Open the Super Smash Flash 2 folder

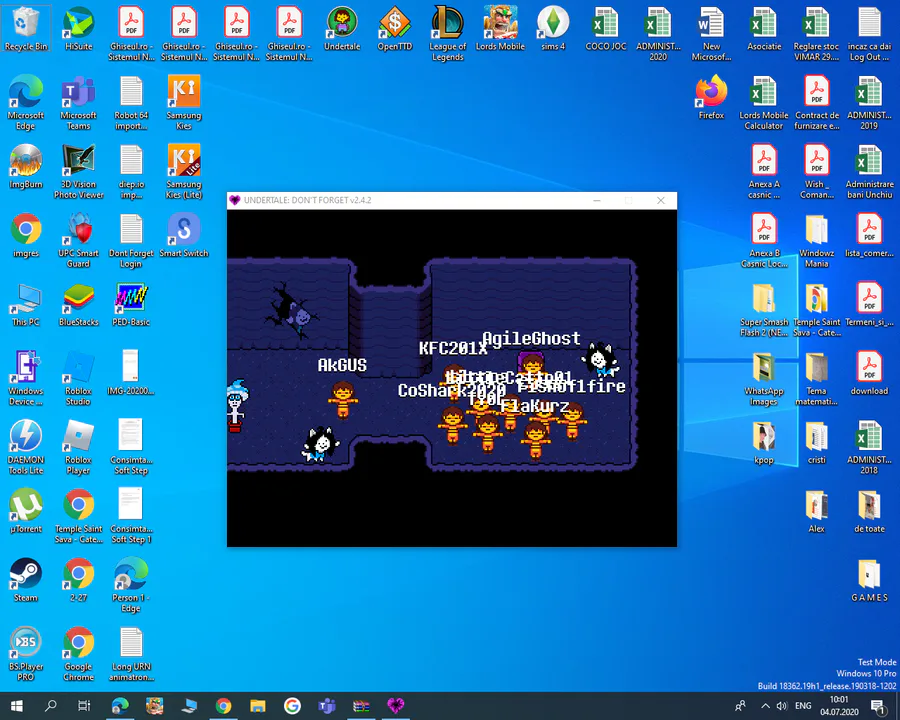(764, 309)
